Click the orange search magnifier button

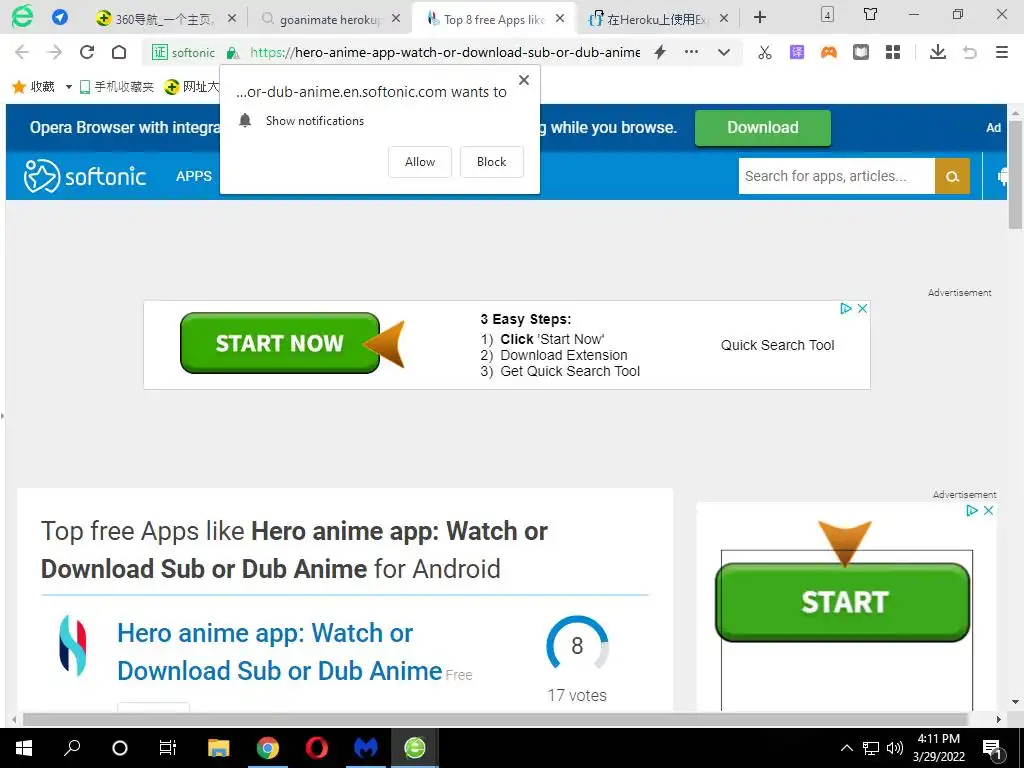point(952,176)
